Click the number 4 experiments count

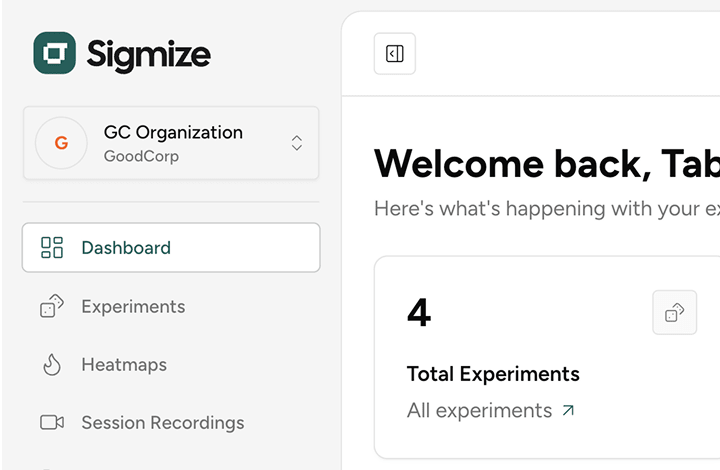pos(419,312)
